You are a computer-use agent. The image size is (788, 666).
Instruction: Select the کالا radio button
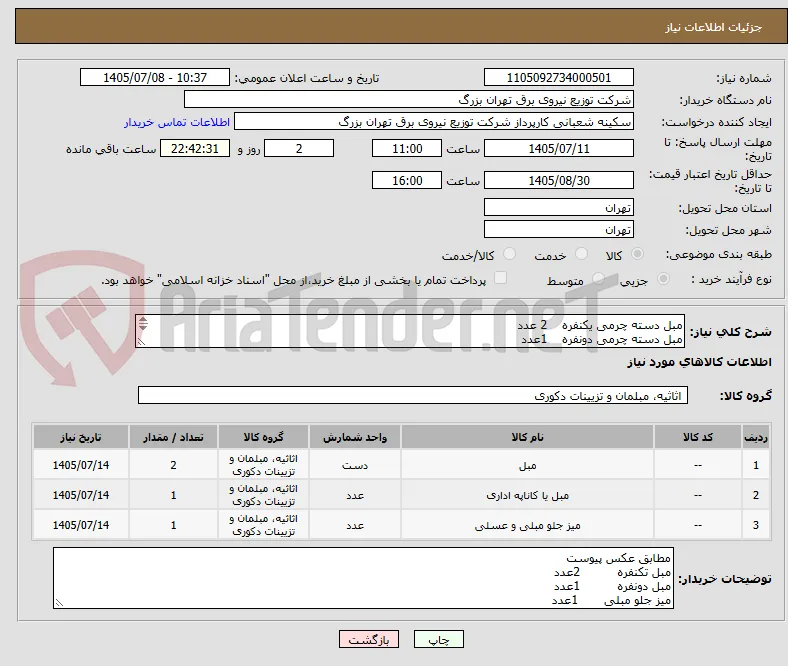(637, 254)
